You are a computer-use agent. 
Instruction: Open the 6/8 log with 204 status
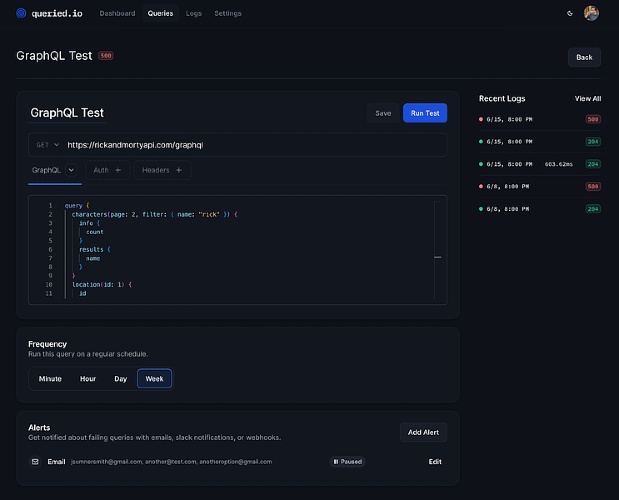tap(540, 209)
